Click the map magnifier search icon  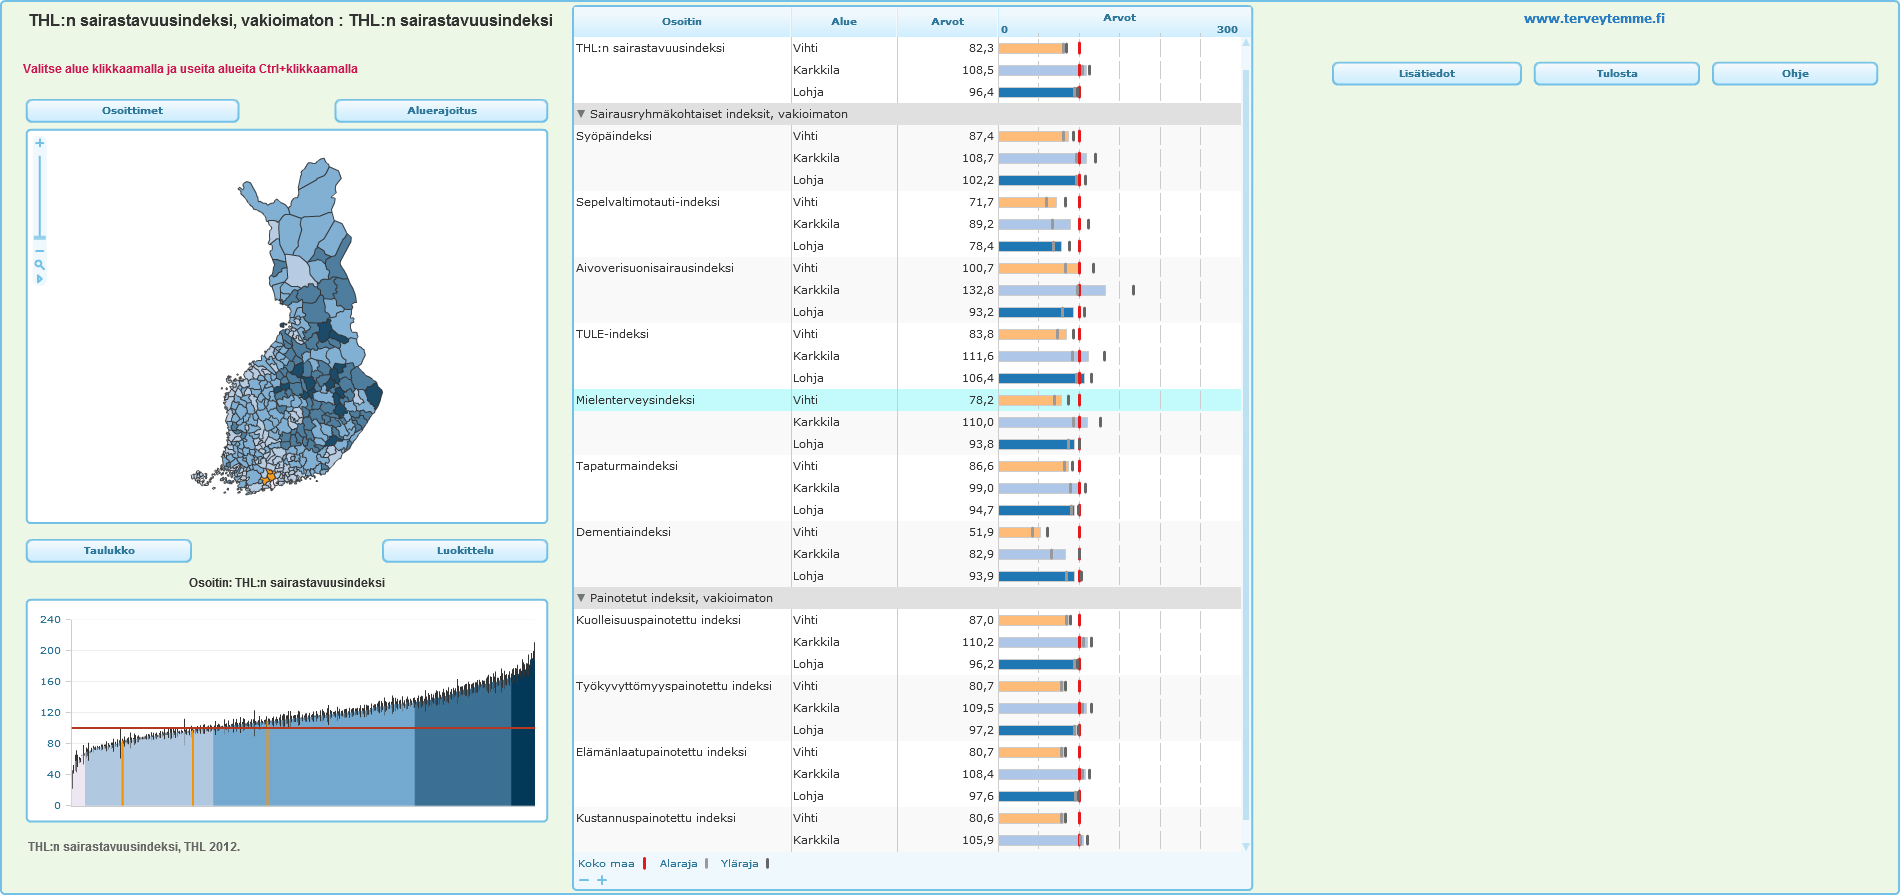[x=40, y=265]
